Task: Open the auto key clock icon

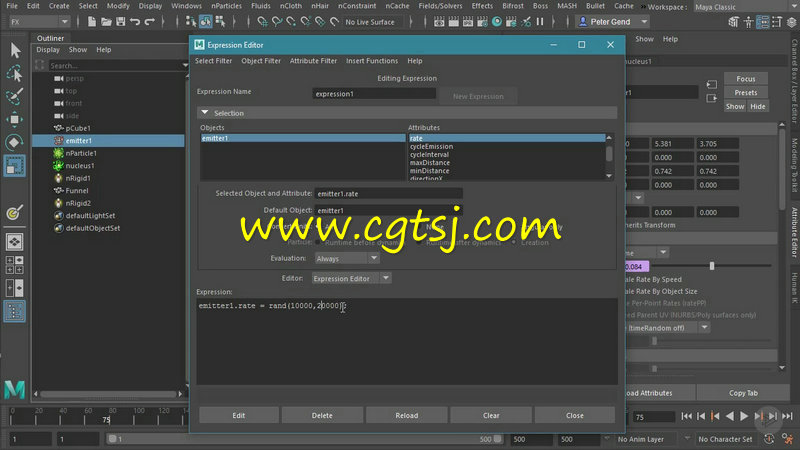Action: pos(769,439)
